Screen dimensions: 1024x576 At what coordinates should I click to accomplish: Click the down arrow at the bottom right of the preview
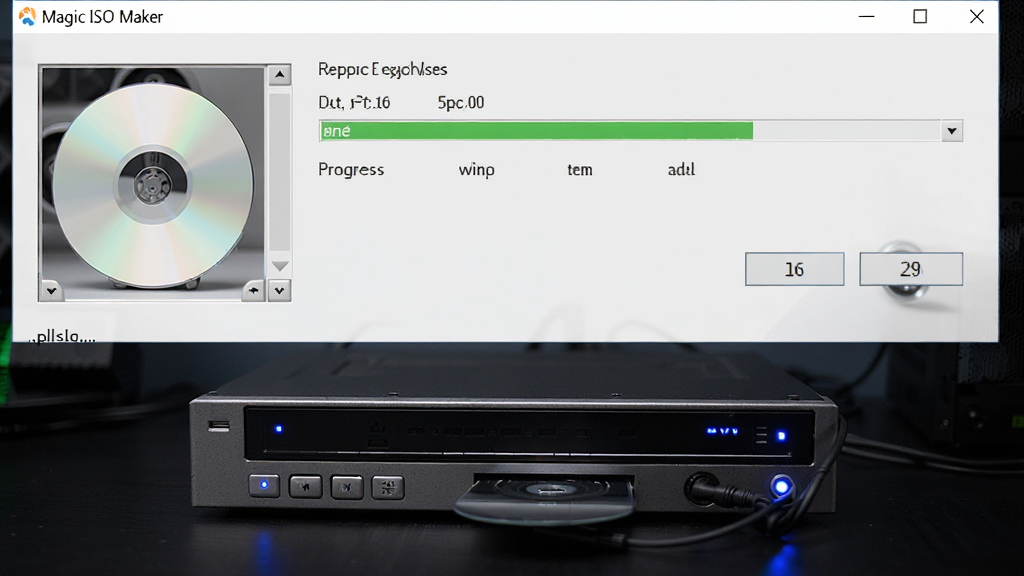pos(280,291)
